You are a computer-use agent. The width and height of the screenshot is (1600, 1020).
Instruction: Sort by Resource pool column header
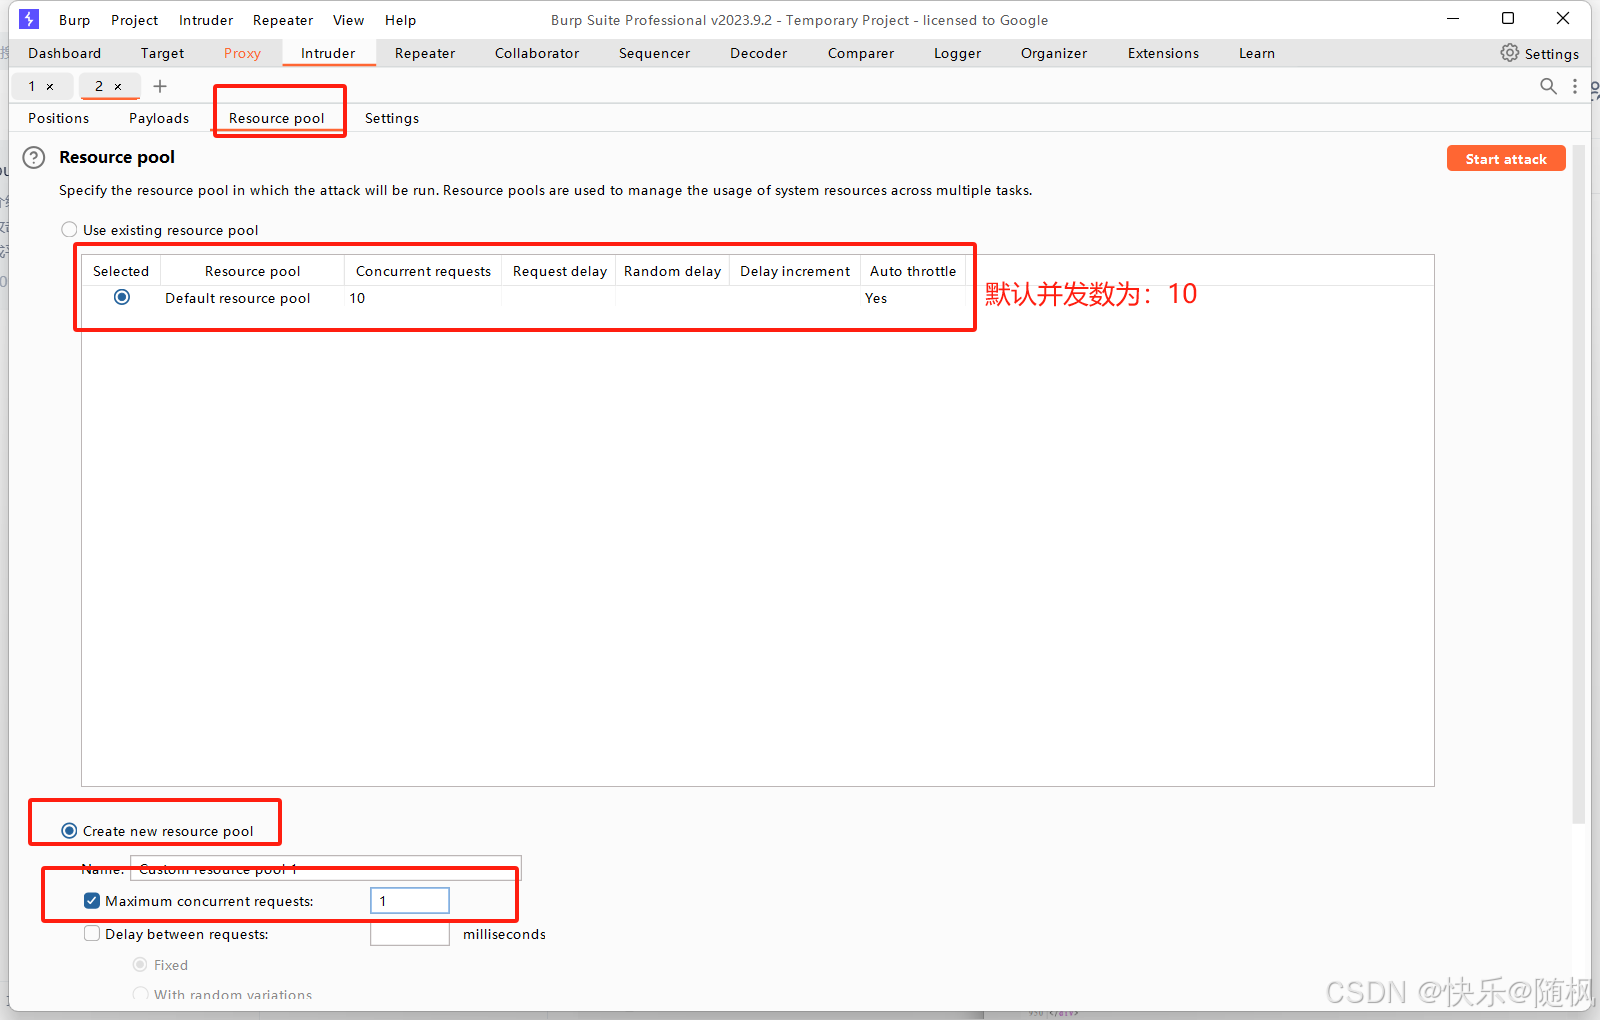[253, 271]
